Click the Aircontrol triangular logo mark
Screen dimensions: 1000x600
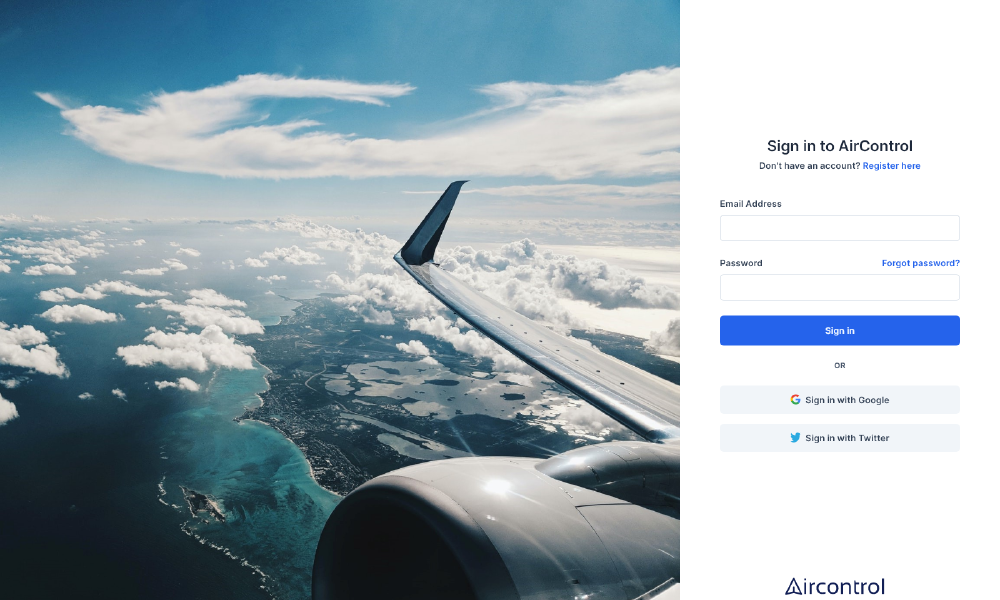tap(793, 587)
